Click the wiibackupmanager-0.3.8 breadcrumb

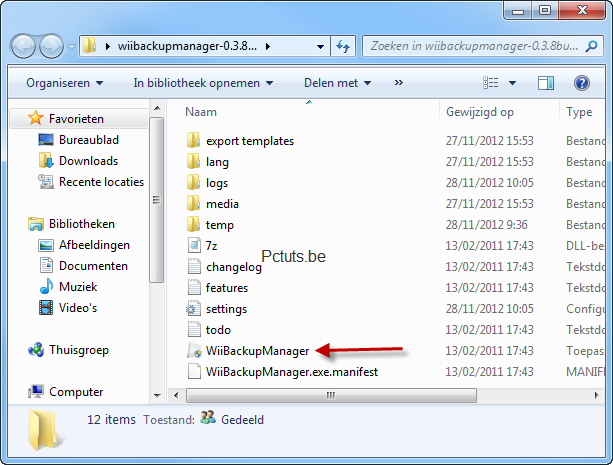click(187, 46)
